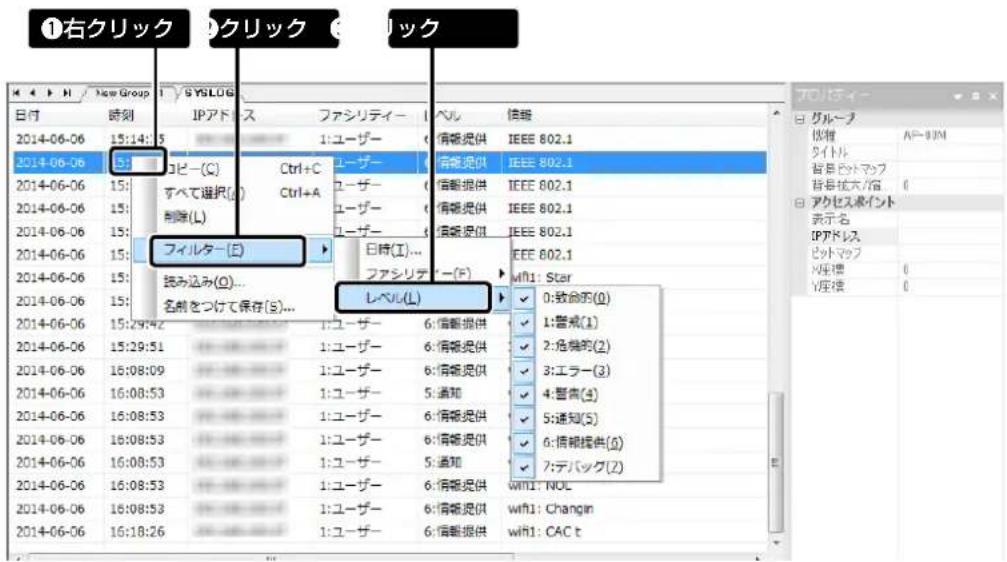Image resolution: width=1007 pixels, height=562 pixels.
Task: Go to previous tab navigation arrow
Action: 32,93
